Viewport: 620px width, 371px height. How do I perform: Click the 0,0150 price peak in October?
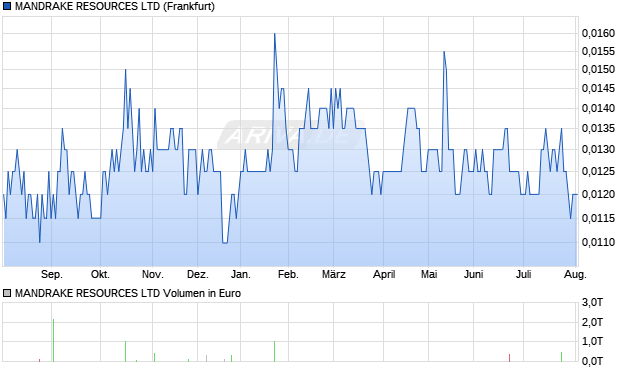coord(125,70)
